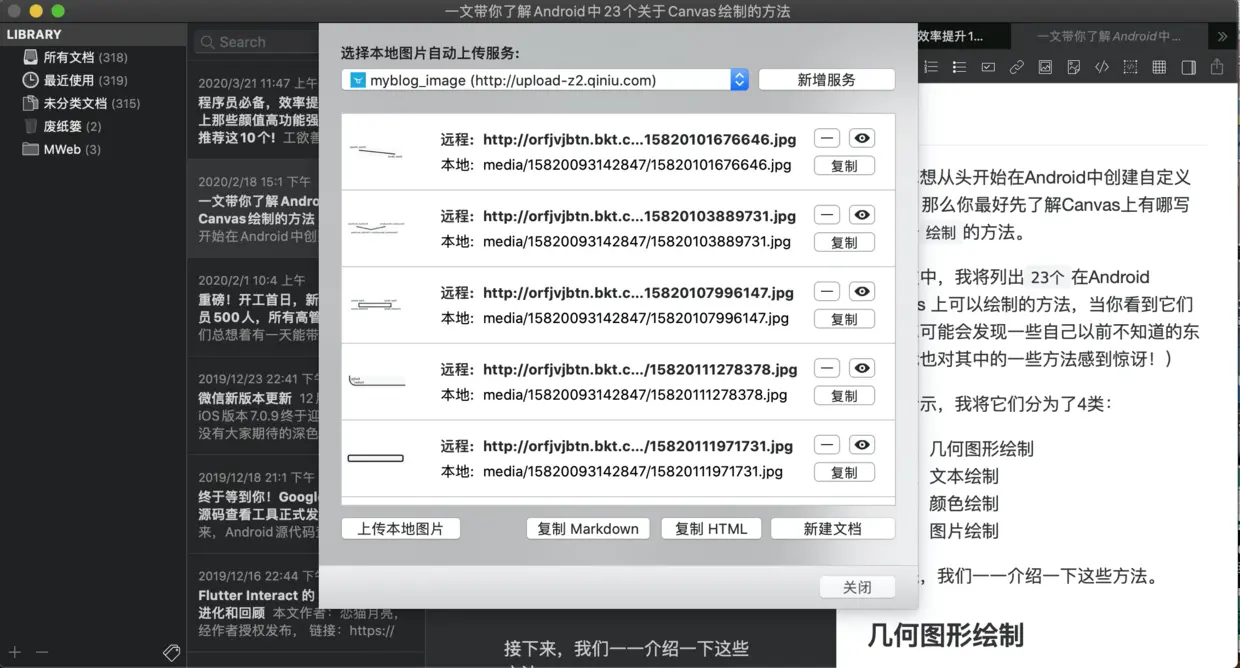The width and height of the screenshot is (1240, 668).
Task: Preview image 15820107996147.jpg with eye button
Action: tap(862, 292)
